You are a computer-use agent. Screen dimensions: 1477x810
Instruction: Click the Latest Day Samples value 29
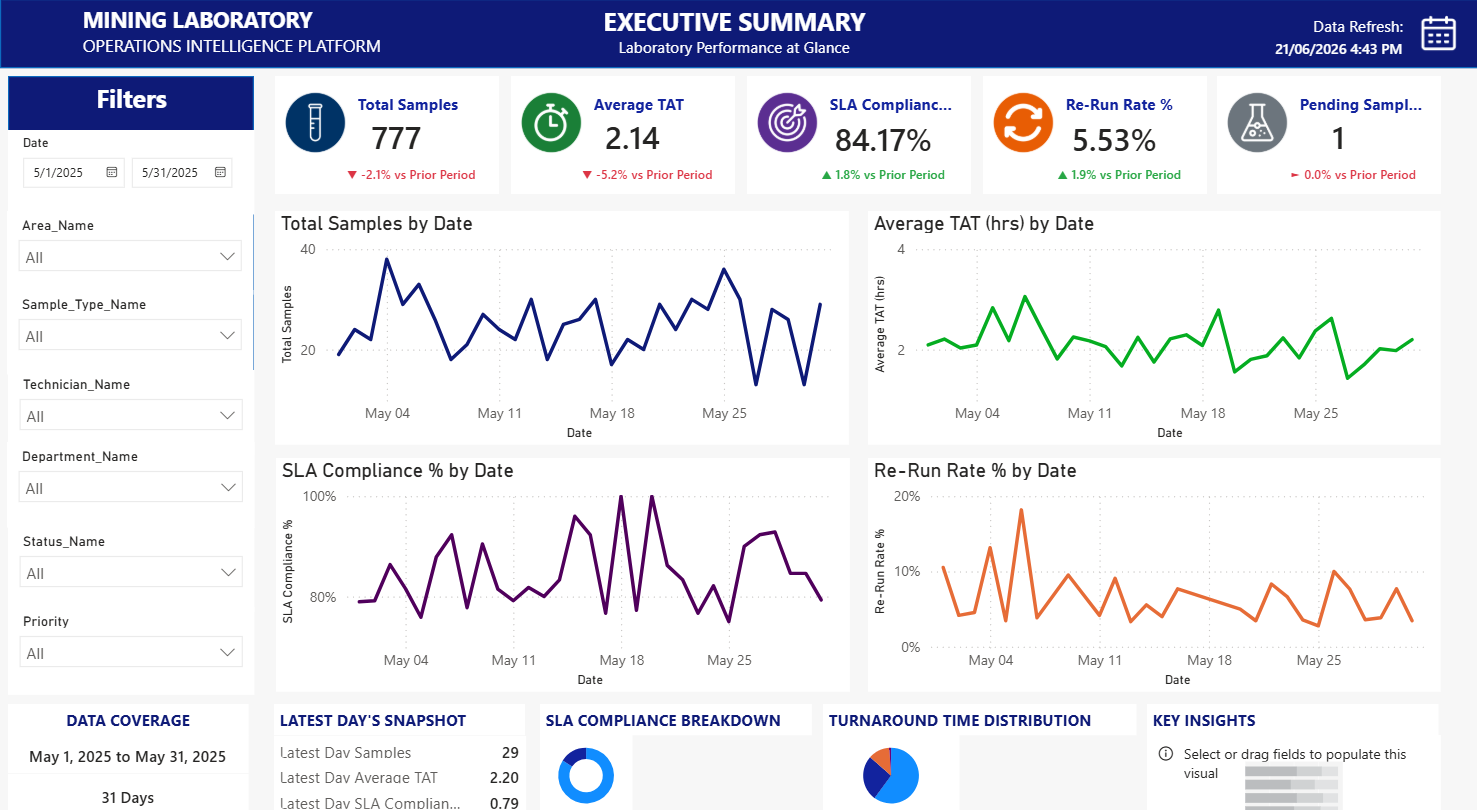pos(510,753)
